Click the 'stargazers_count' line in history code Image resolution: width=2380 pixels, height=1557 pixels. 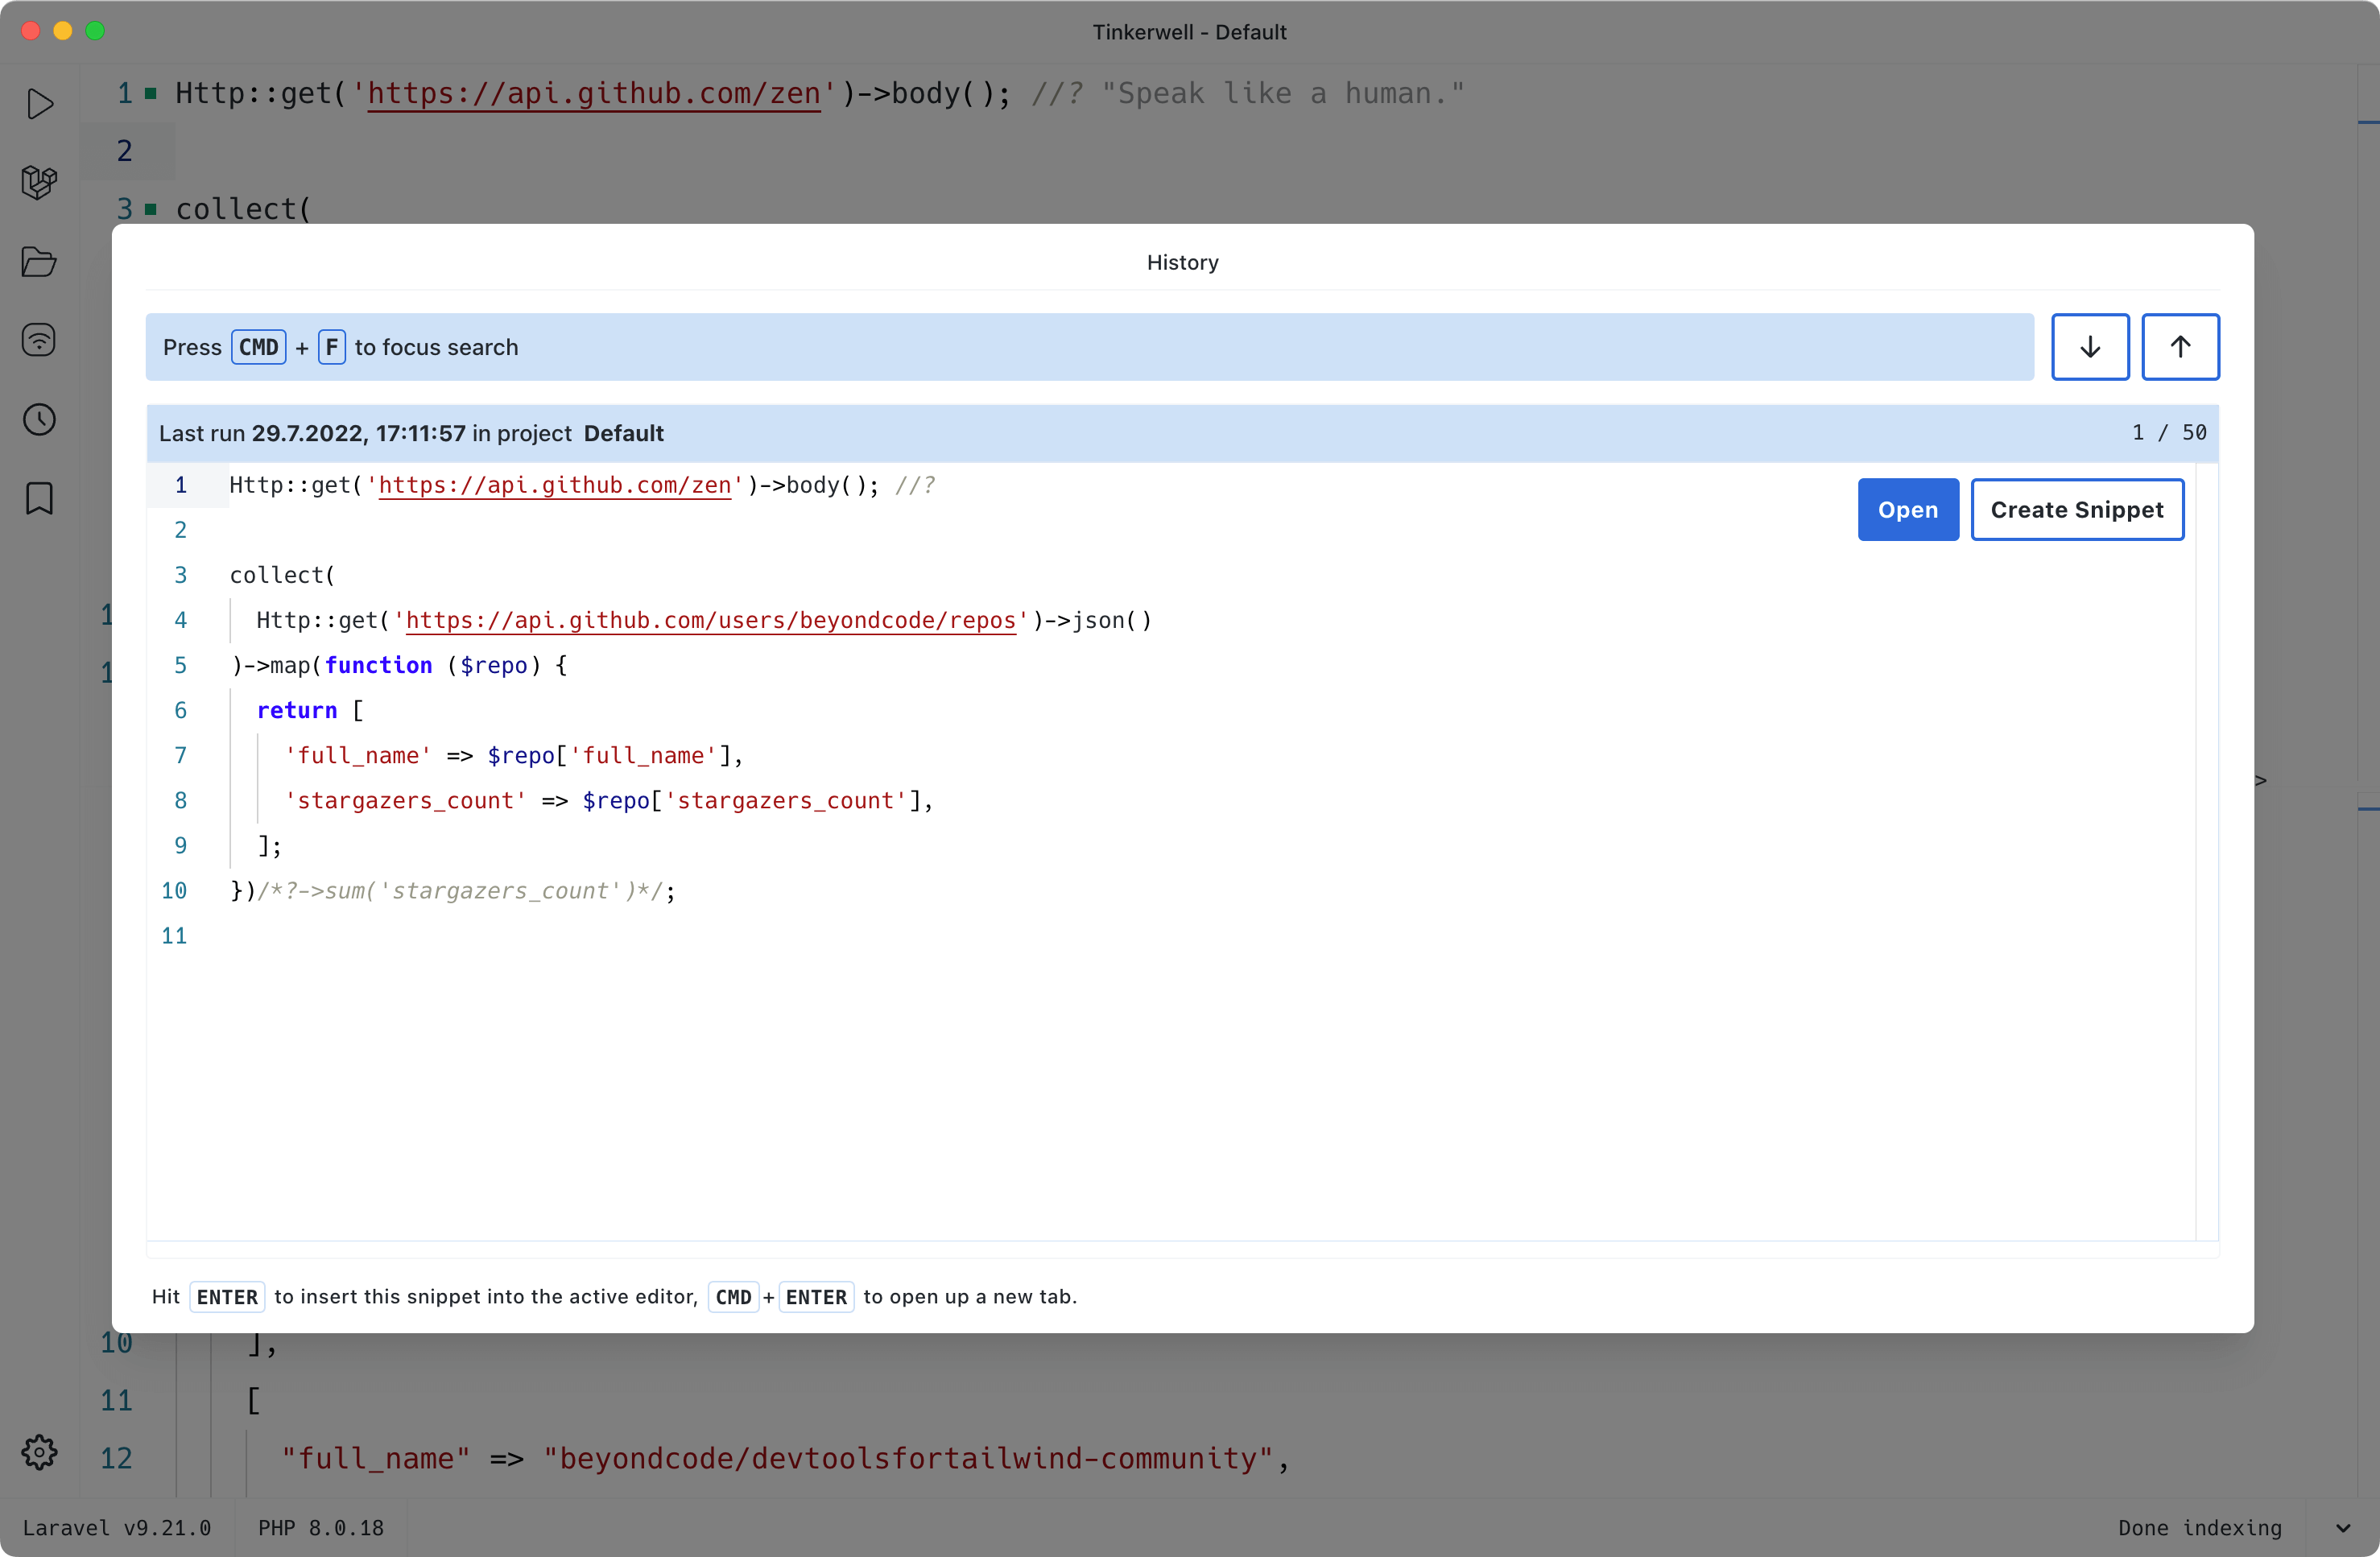point(609,800)
